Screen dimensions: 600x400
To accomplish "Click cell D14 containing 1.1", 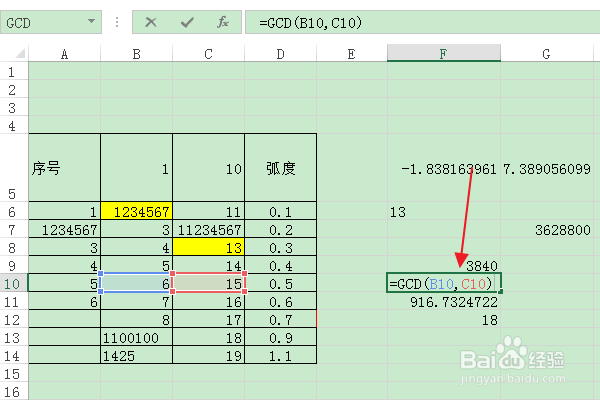I will click(280, 355).
